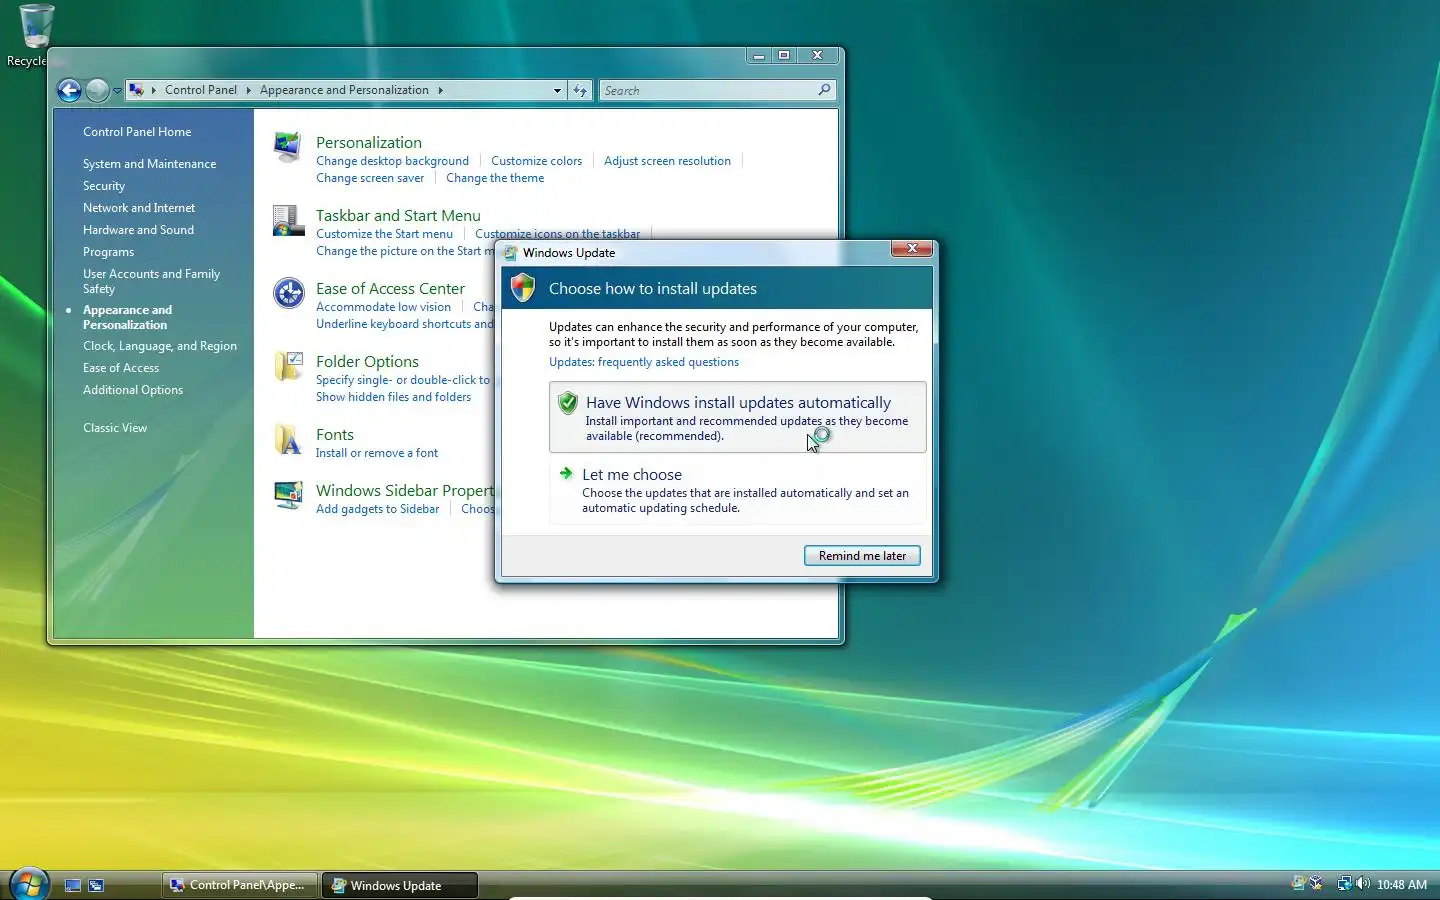Switch to Windows Update taskbar button
Image resolution: width=1440 pixels, height=900 pixels.
(x=400, y=885)
